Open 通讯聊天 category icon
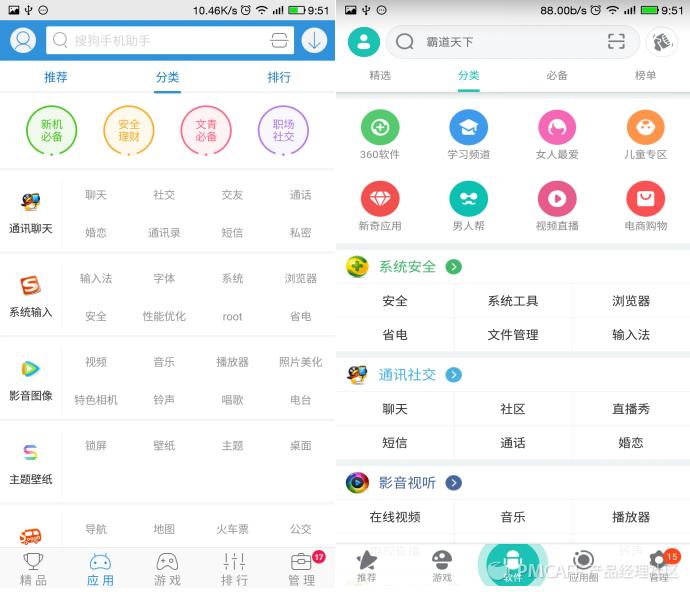 point(30,202)
